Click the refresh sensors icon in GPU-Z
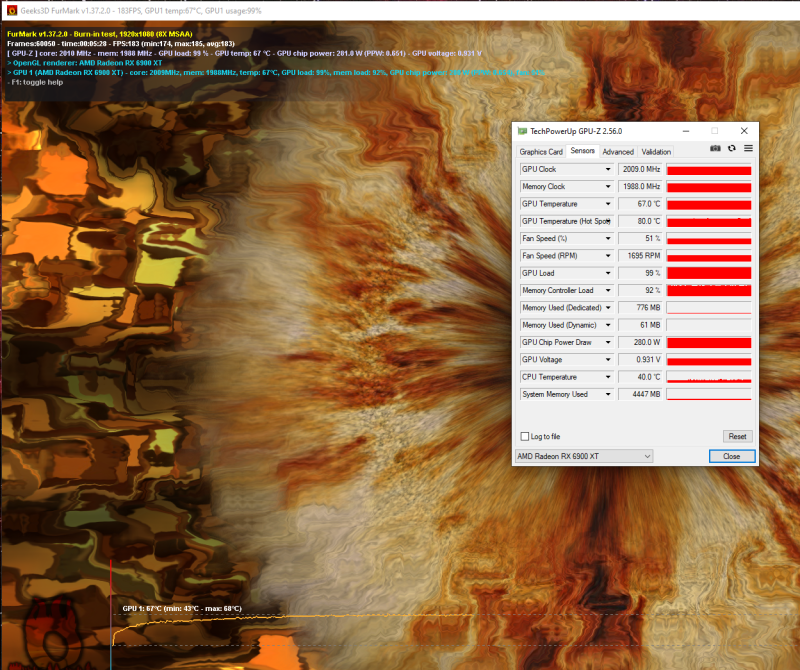This screenshot has width=800, height=670. [x=732, y=148]
